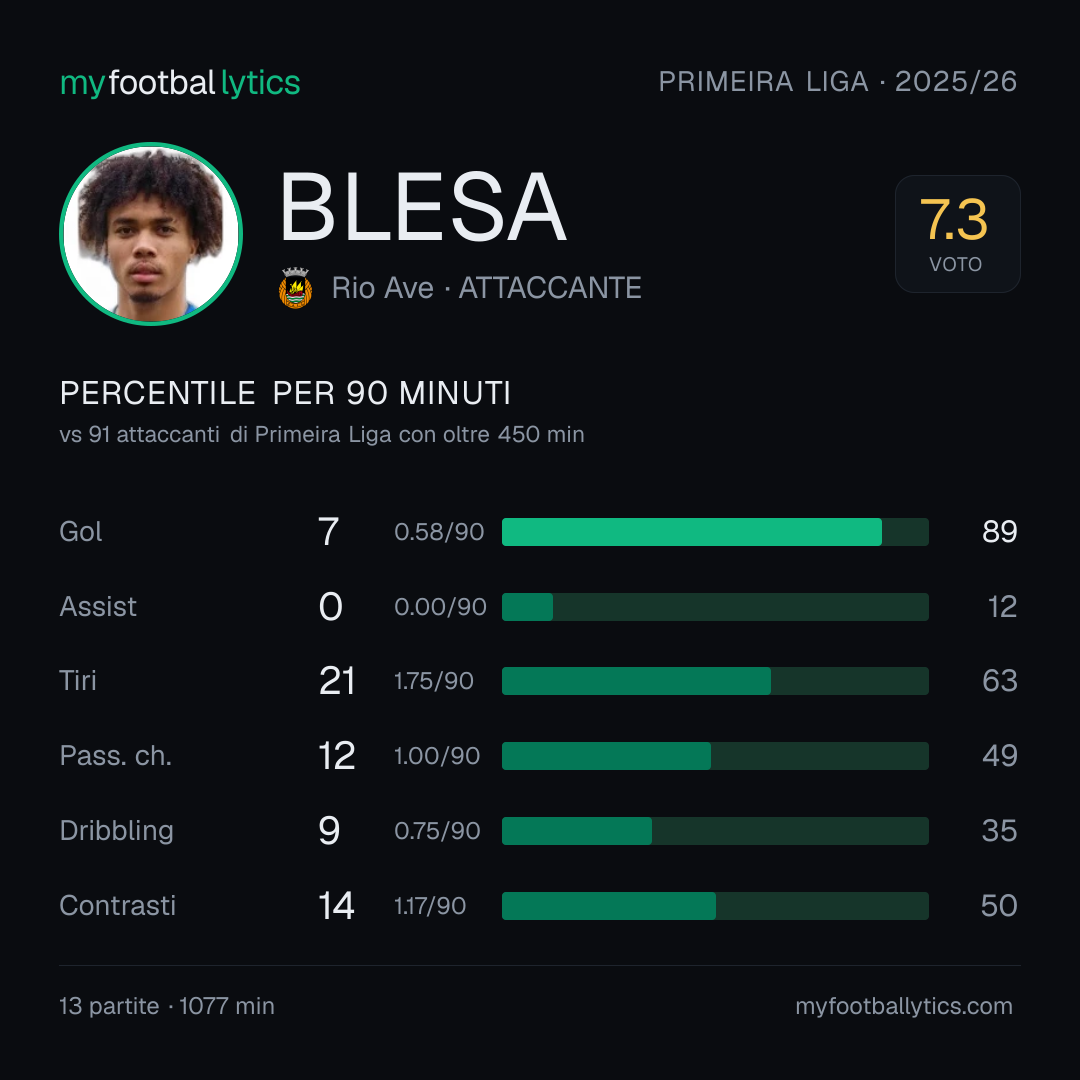Open Blesa's player portrait photo
The height and width of the screenshot is (1080, 1080).
(151, 233)
